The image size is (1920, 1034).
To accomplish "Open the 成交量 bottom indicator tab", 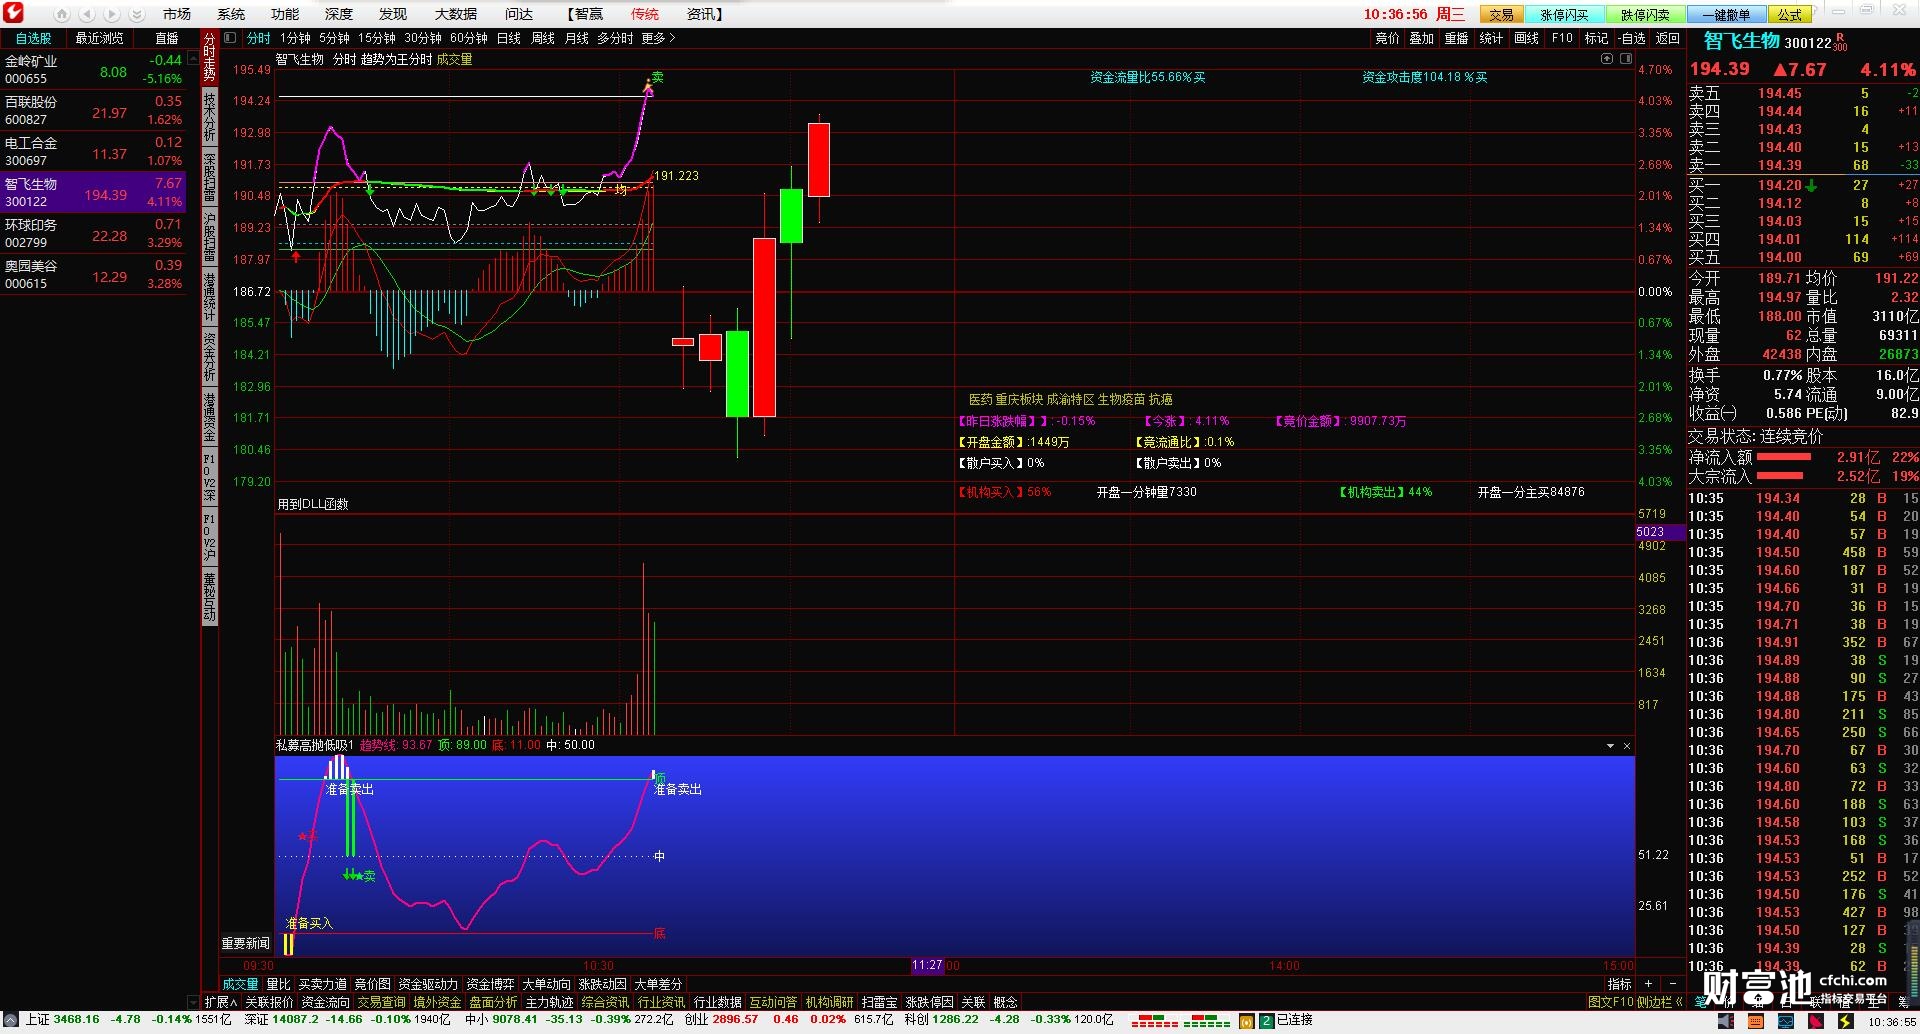I will 240,984.
